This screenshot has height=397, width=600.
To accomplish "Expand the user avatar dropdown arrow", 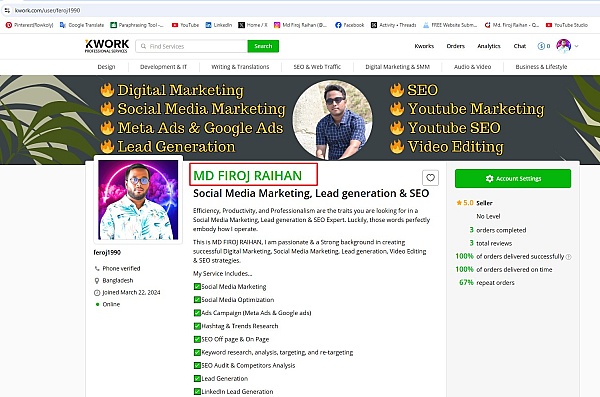I will pos(576,46).
